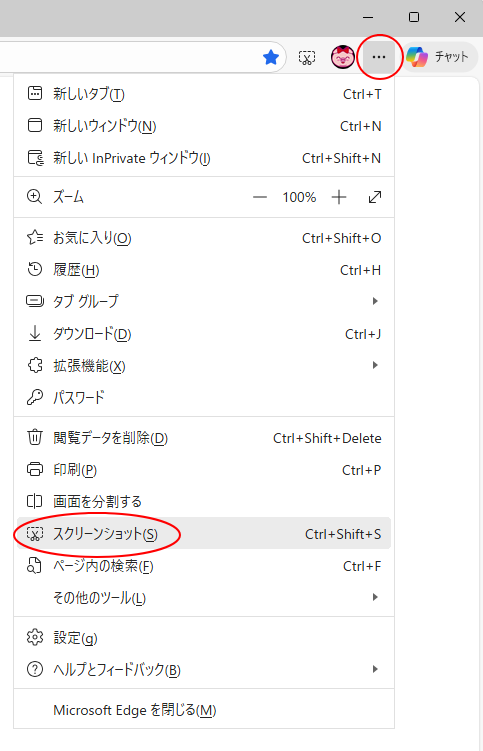
Task: Select タブ グループ label
Action: click(x=86, y=302)
